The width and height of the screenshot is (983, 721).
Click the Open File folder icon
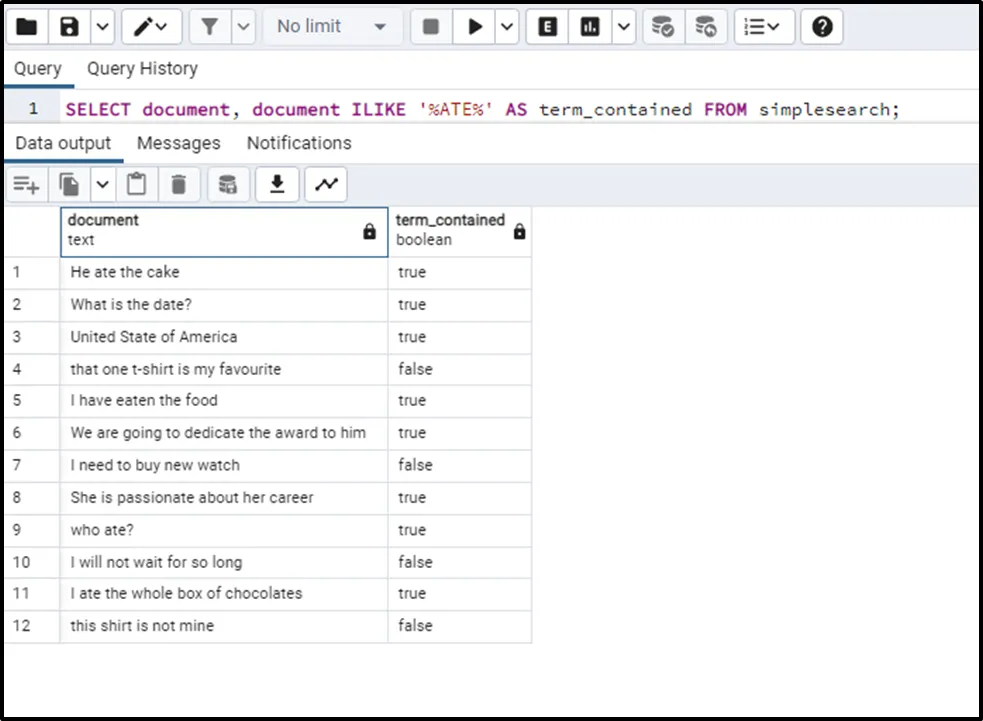pos(27,27)
